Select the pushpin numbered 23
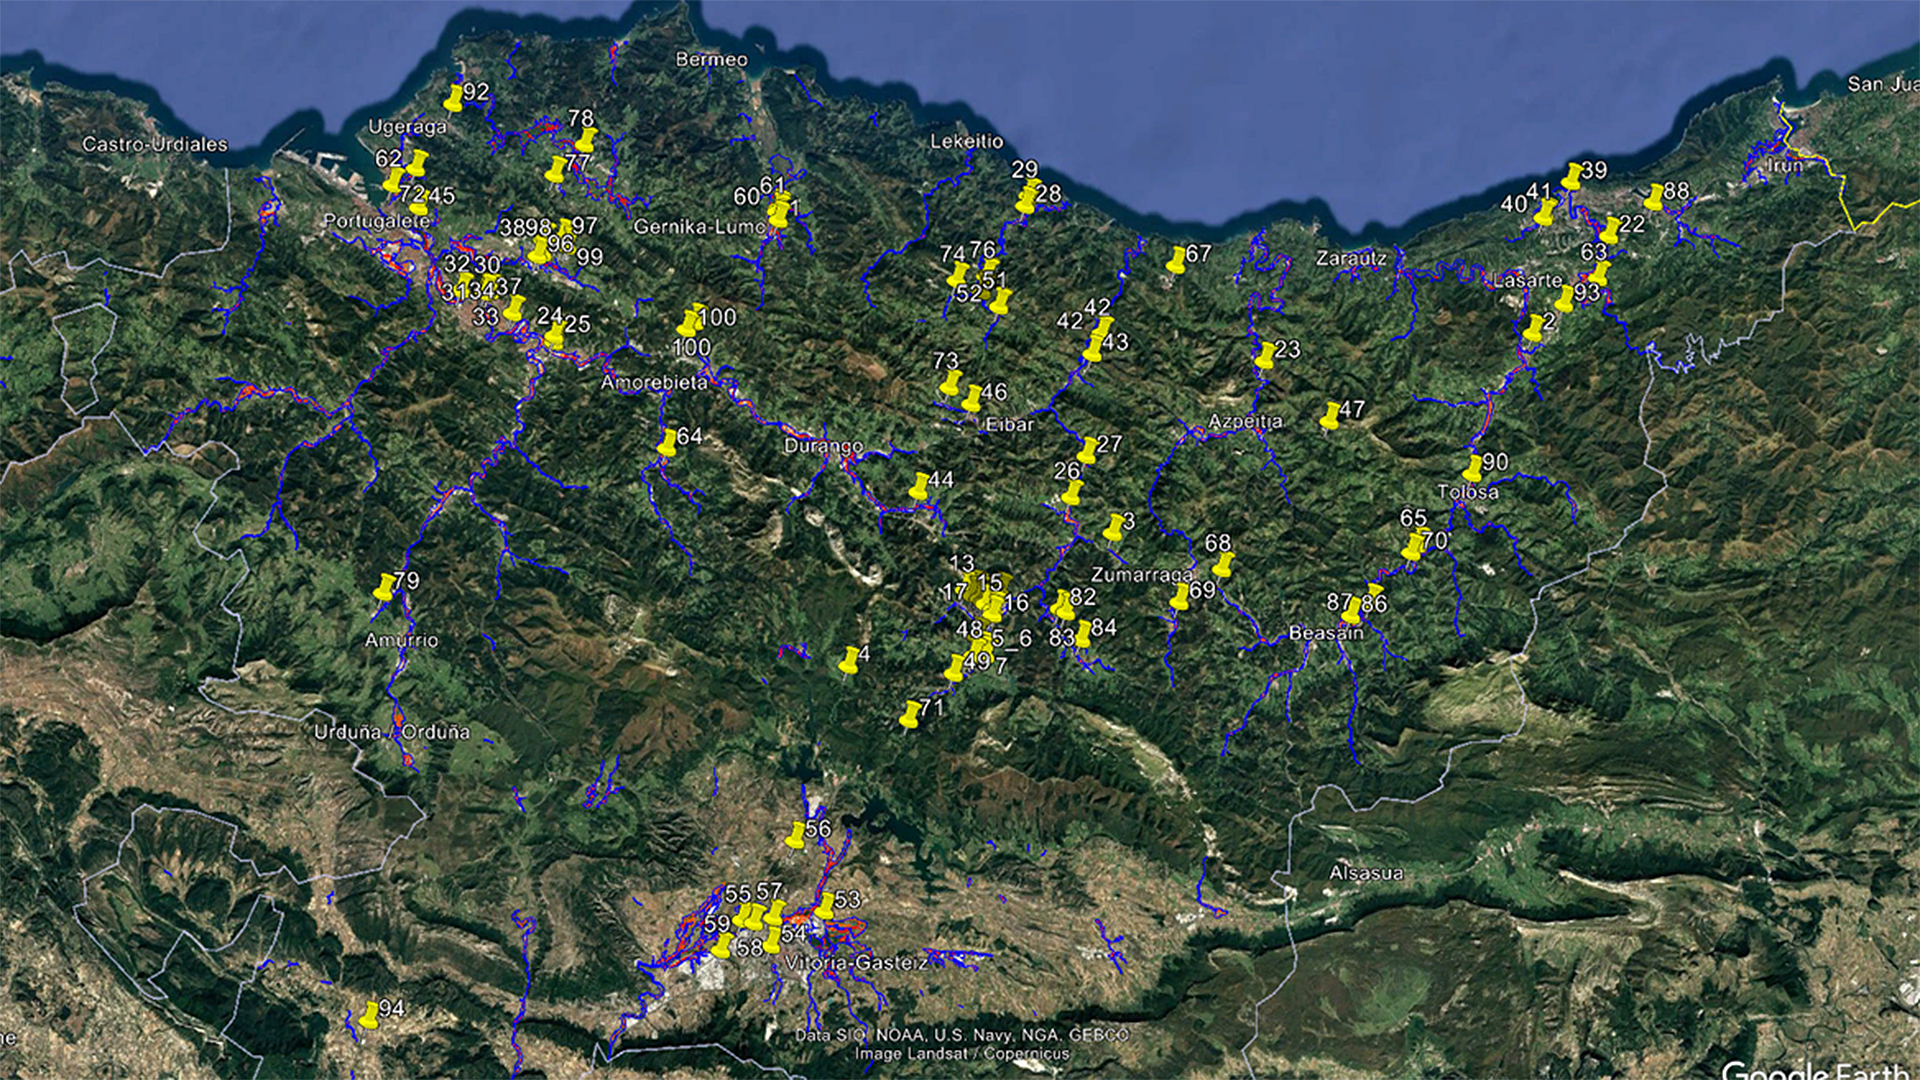Viewport: 1920px width, 1080px height. (1265, 355)
